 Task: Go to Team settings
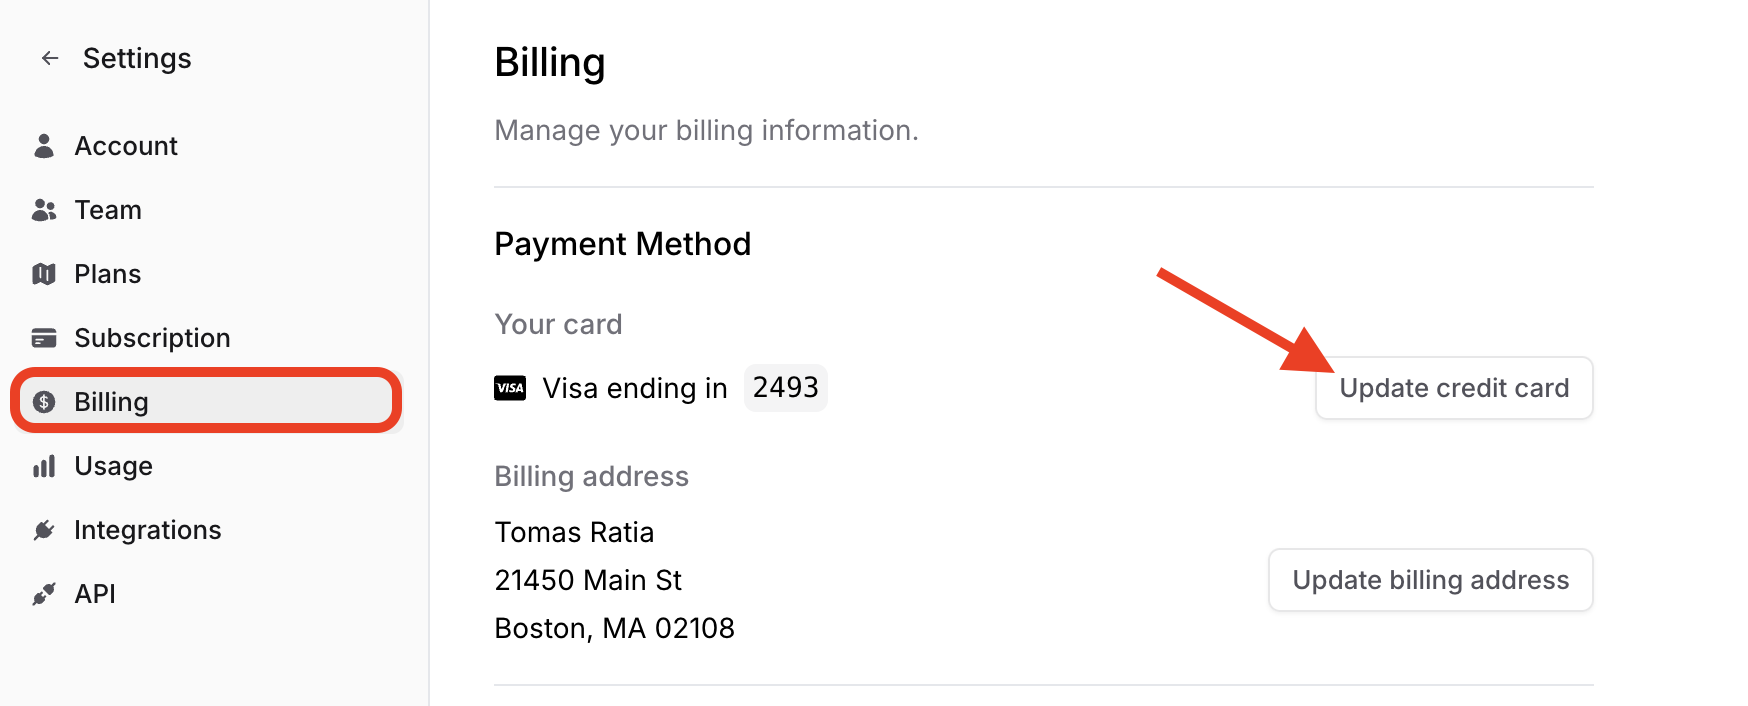coord(108,210)
